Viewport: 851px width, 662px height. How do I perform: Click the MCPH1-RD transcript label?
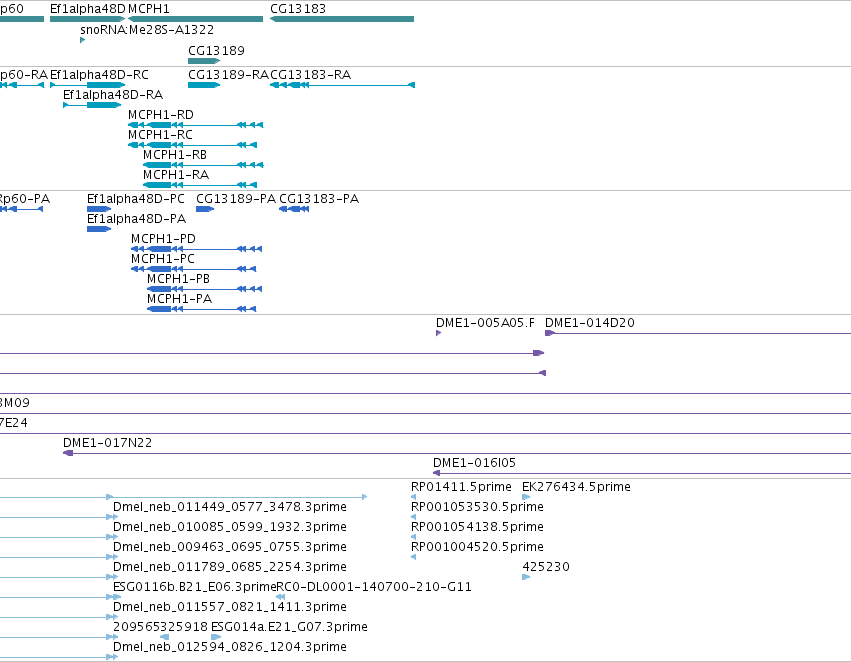[161, 115]
